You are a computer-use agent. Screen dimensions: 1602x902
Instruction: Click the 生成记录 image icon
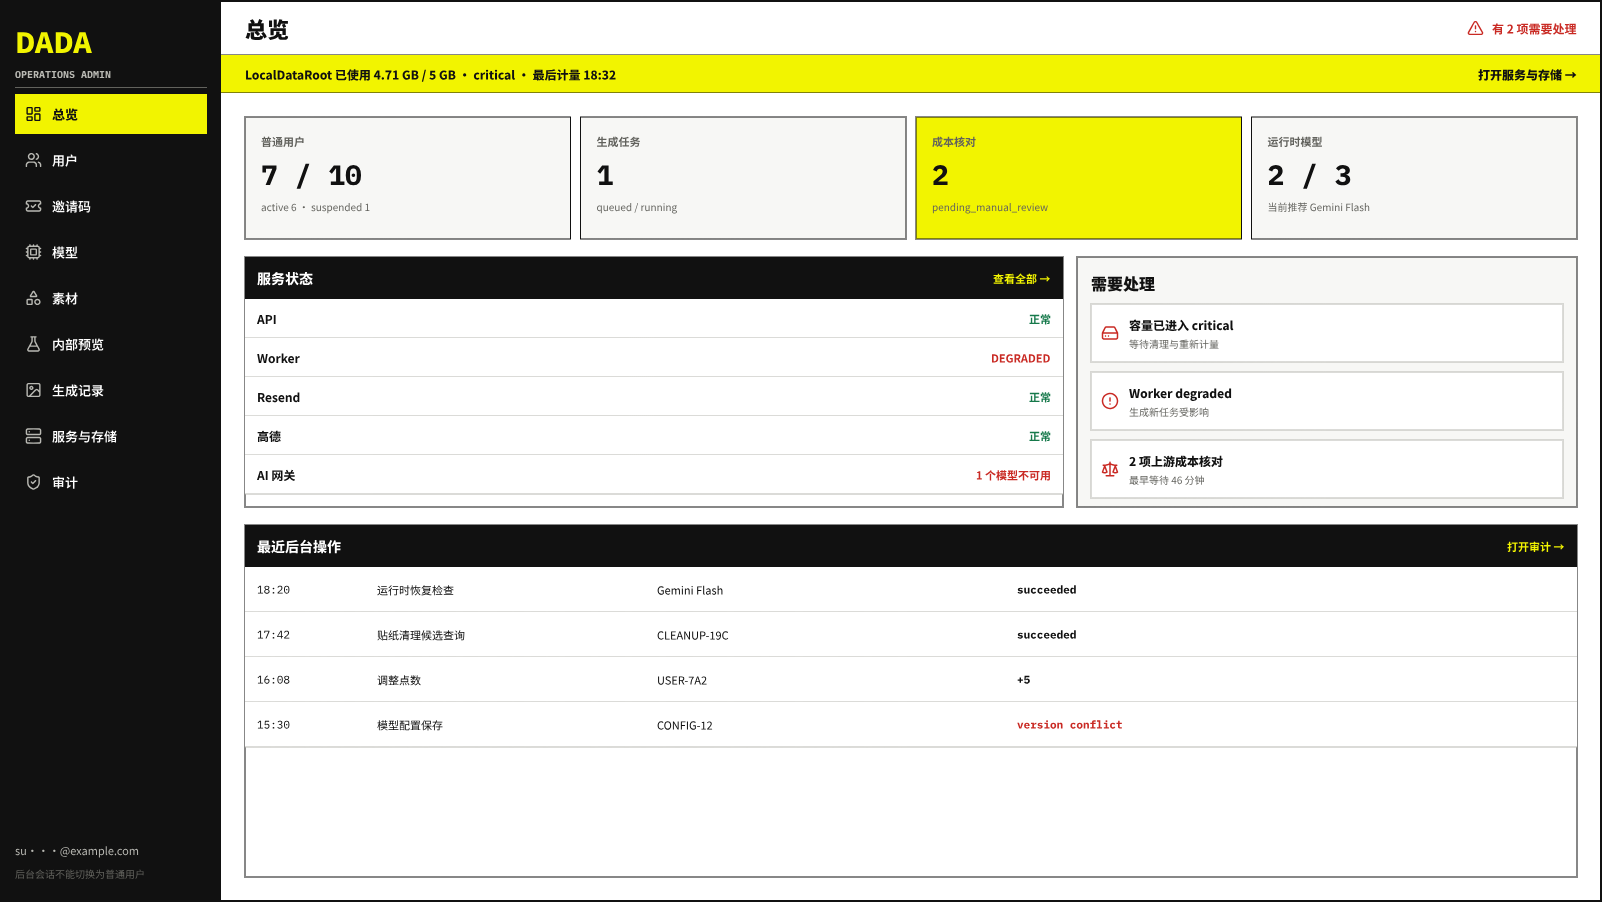(33, 390)
